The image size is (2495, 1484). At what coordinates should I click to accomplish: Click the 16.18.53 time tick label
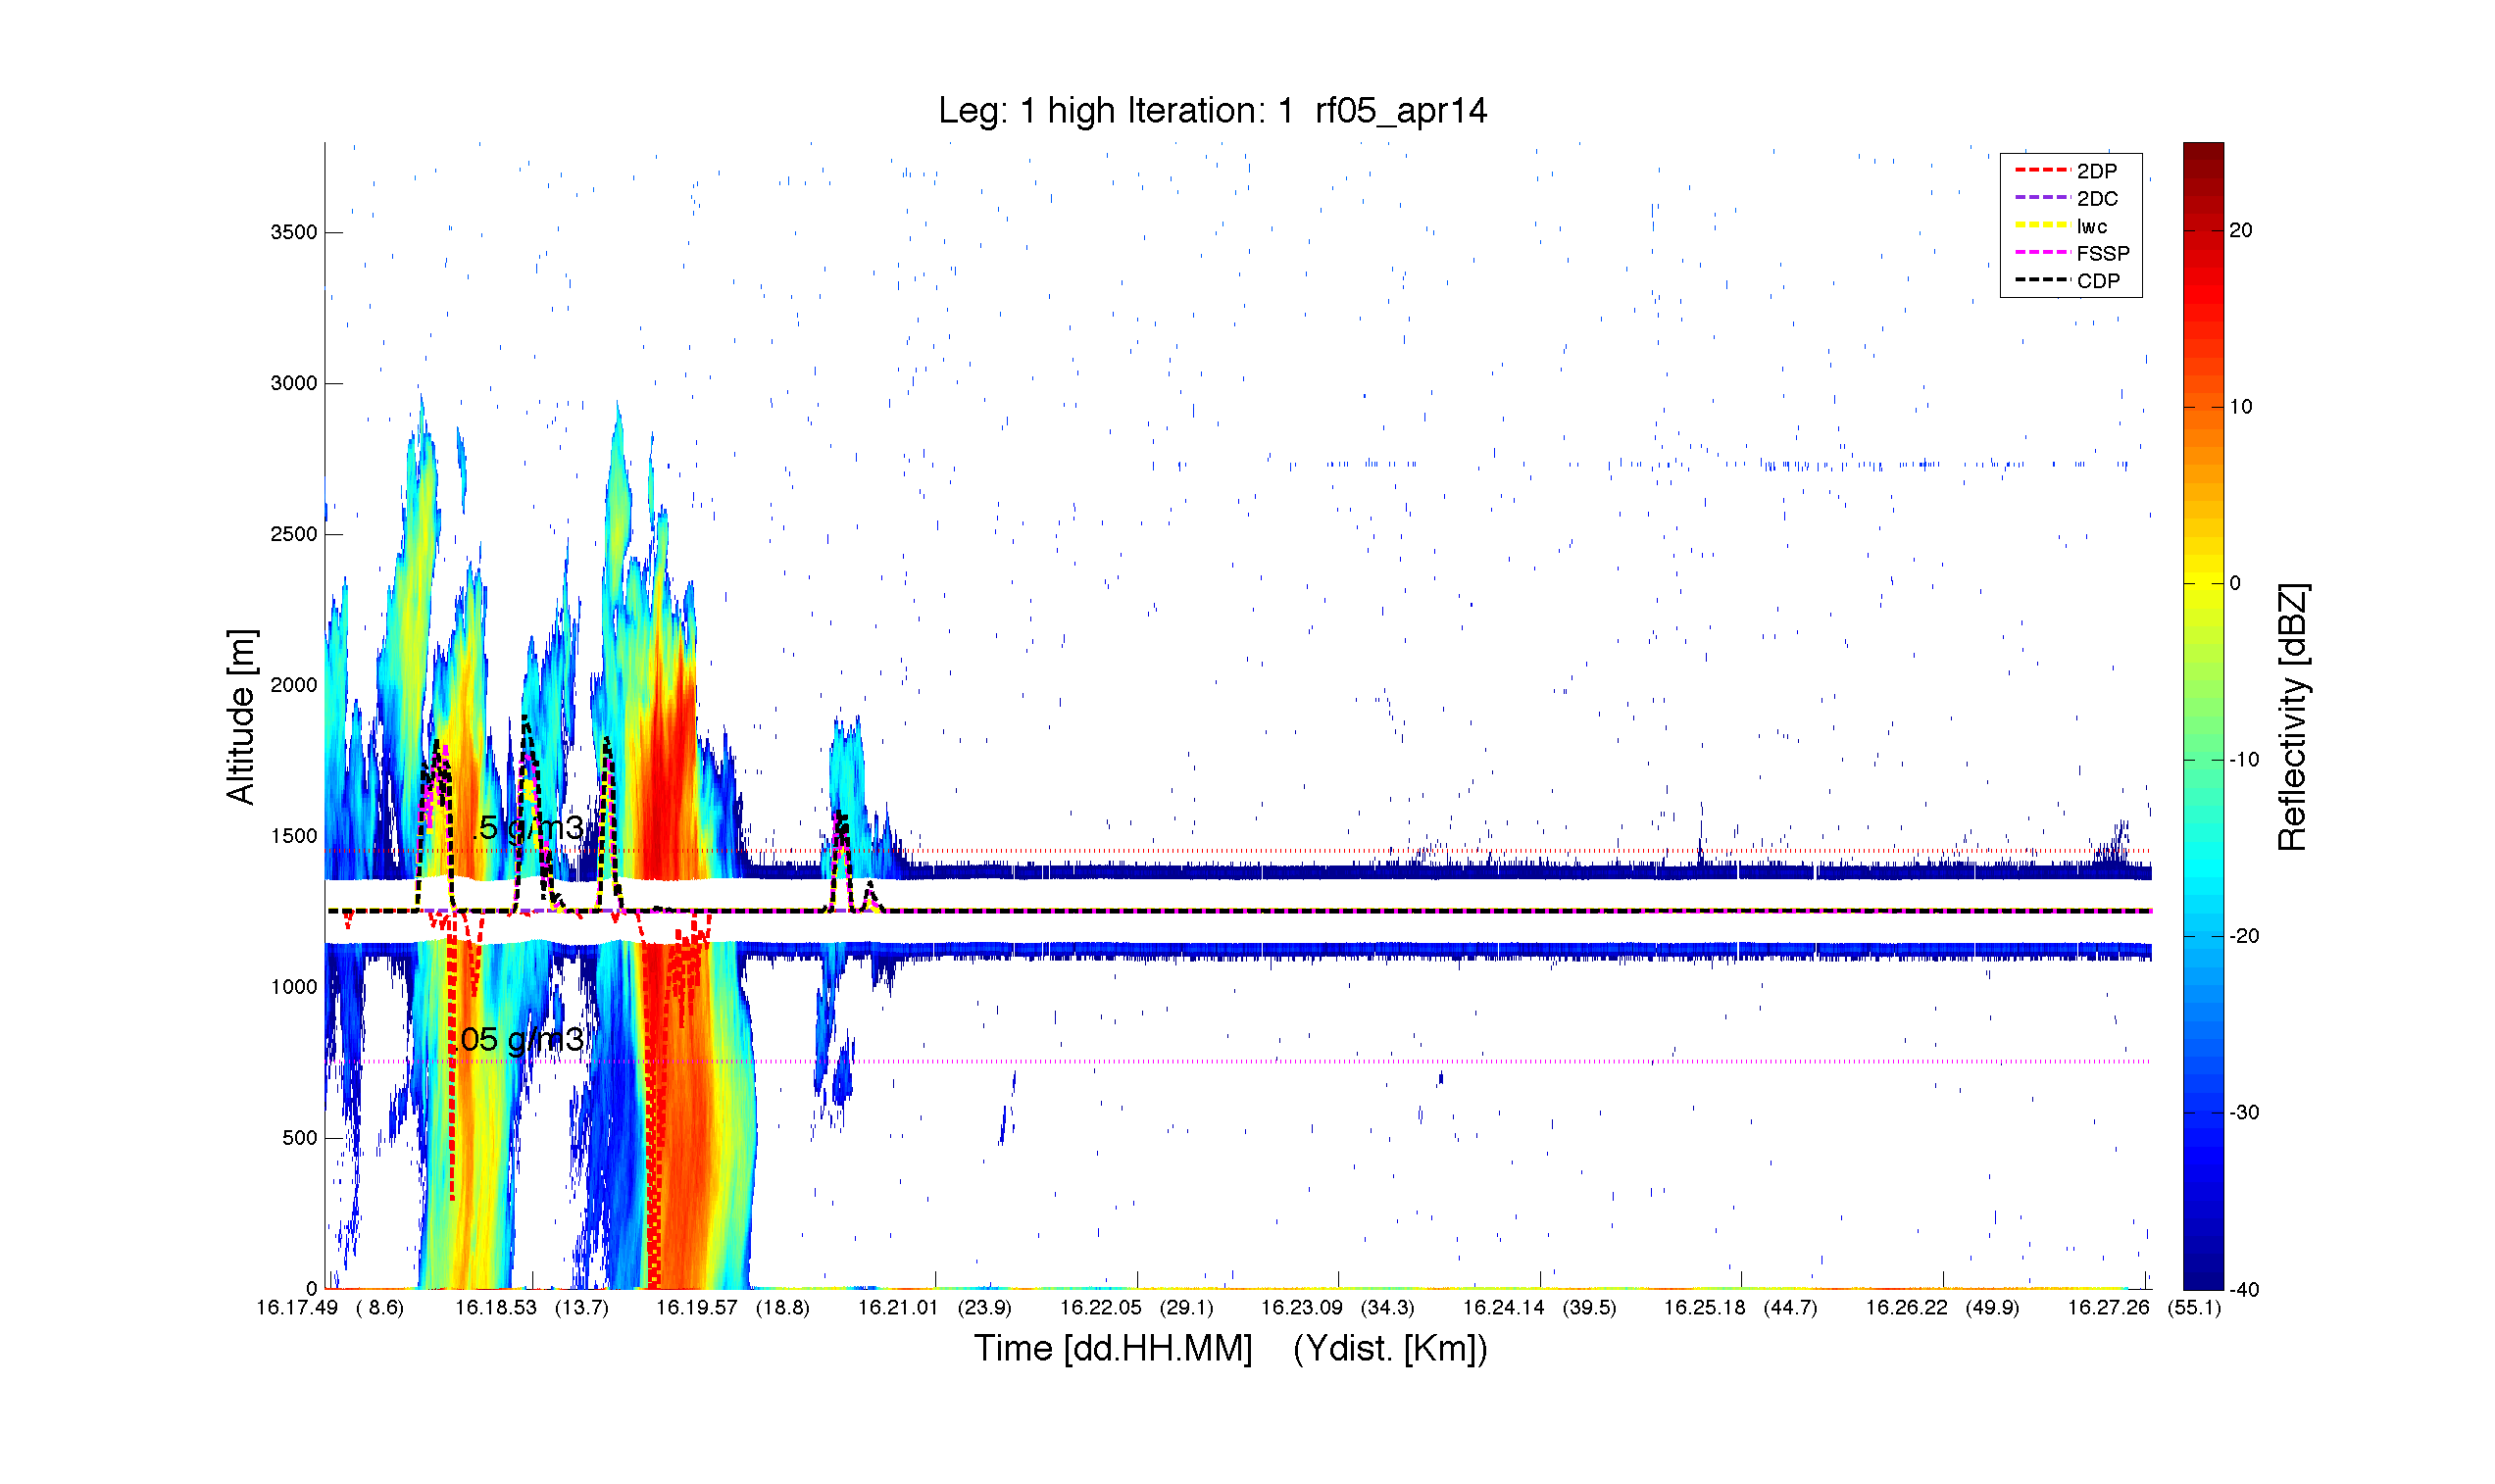click(496, 1307)
